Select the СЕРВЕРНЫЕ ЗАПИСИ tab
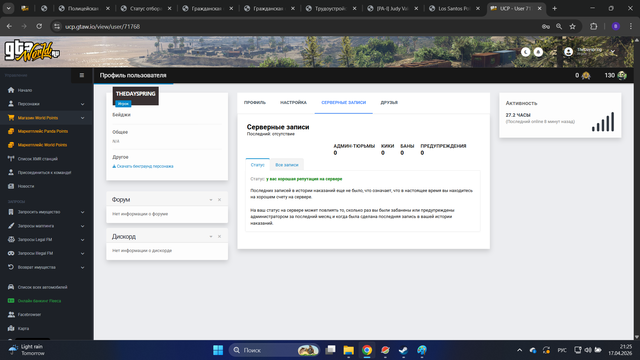Image resolution: width=640 pixels, height=360 pixels. tap(343, 102)
